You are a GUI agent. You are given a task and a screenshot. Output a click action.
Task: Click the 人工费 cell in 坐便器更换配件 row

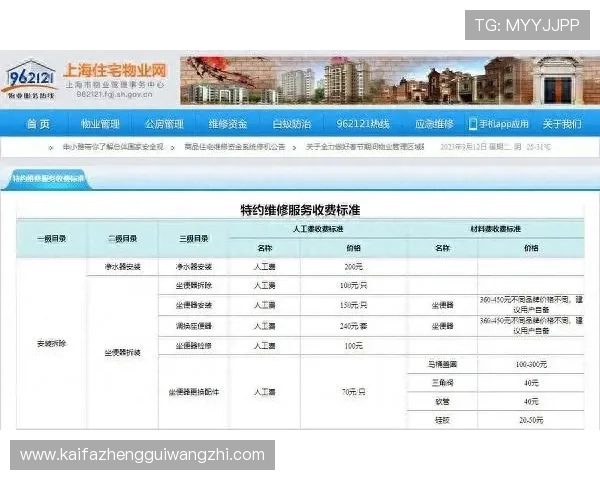265,392
